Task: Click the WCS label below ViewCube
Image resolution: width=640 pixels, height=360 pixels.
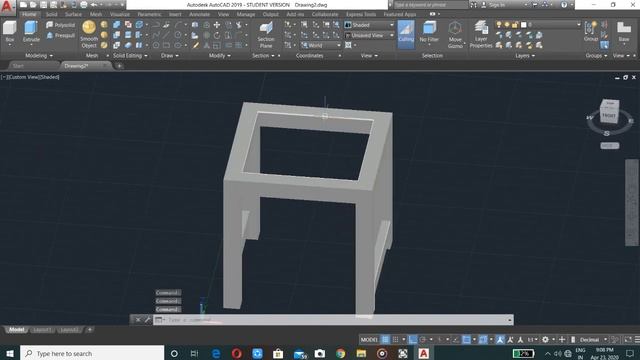Action: (610, 146)
